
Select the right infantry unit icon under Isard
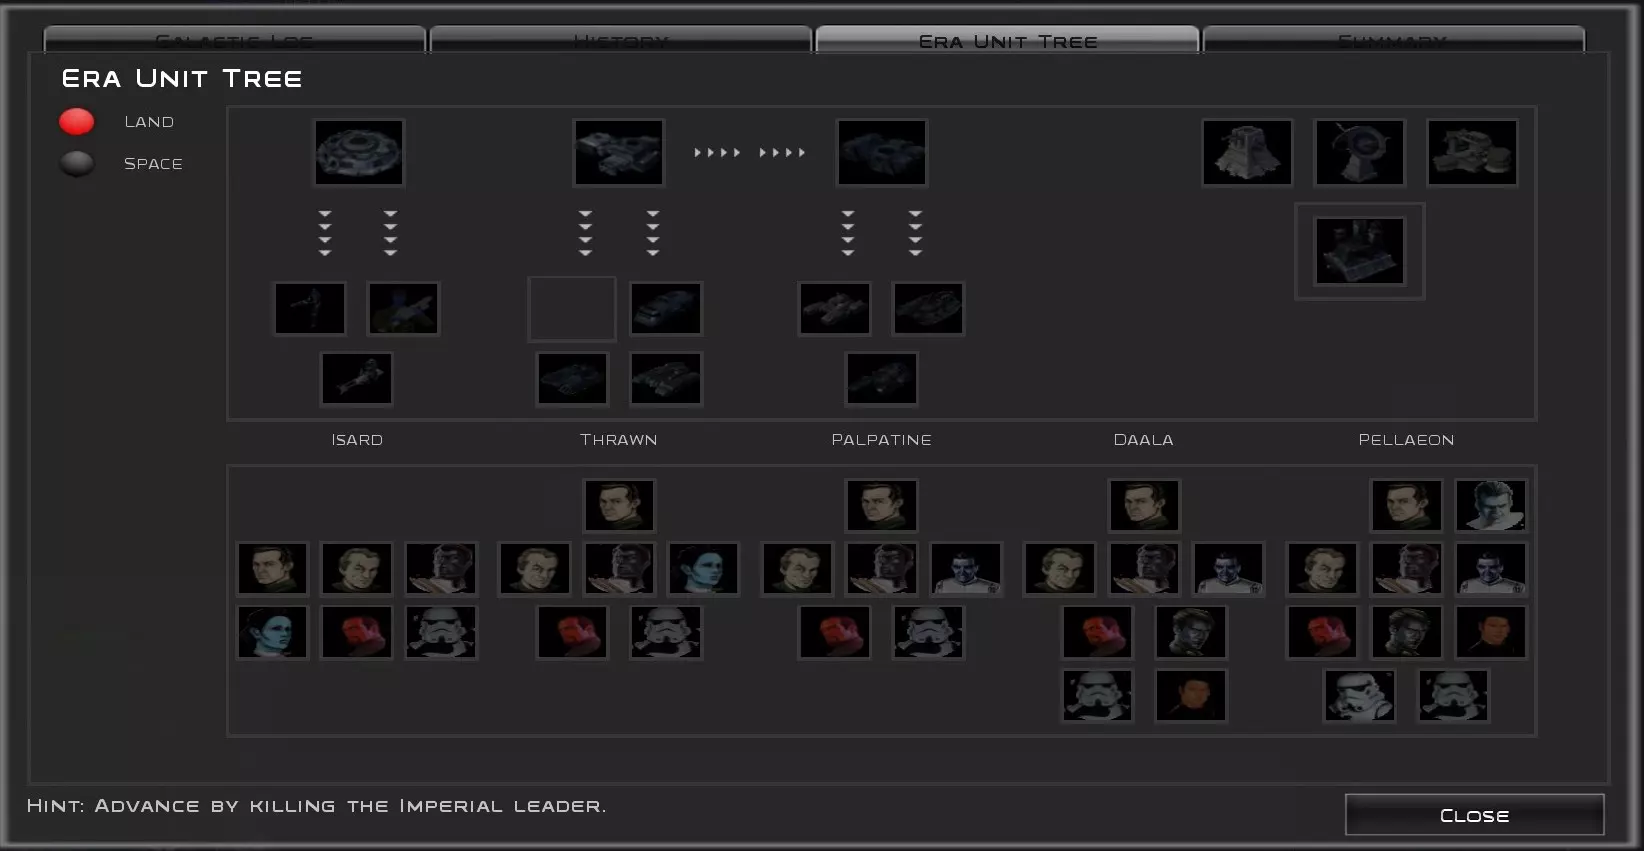[x=403, y=308]
